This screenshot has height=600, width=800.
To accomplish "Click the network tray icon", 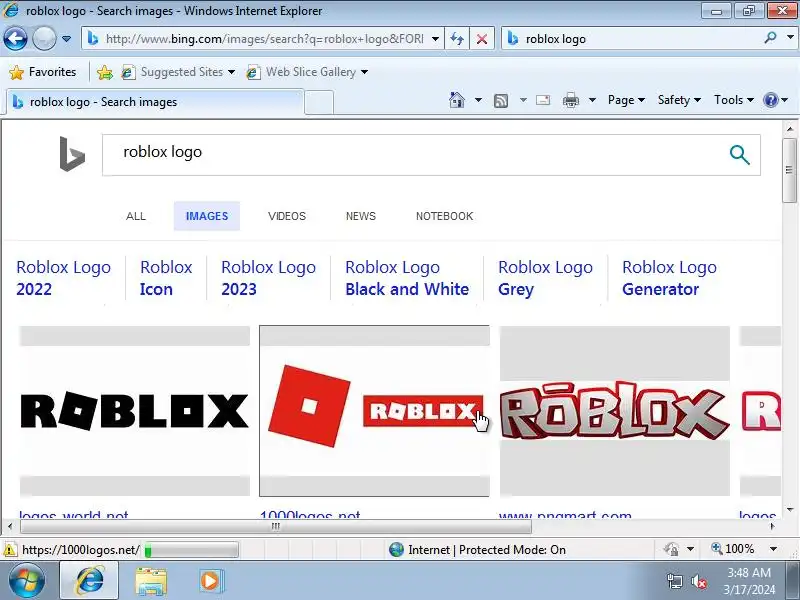I will [x=675, y=582].
